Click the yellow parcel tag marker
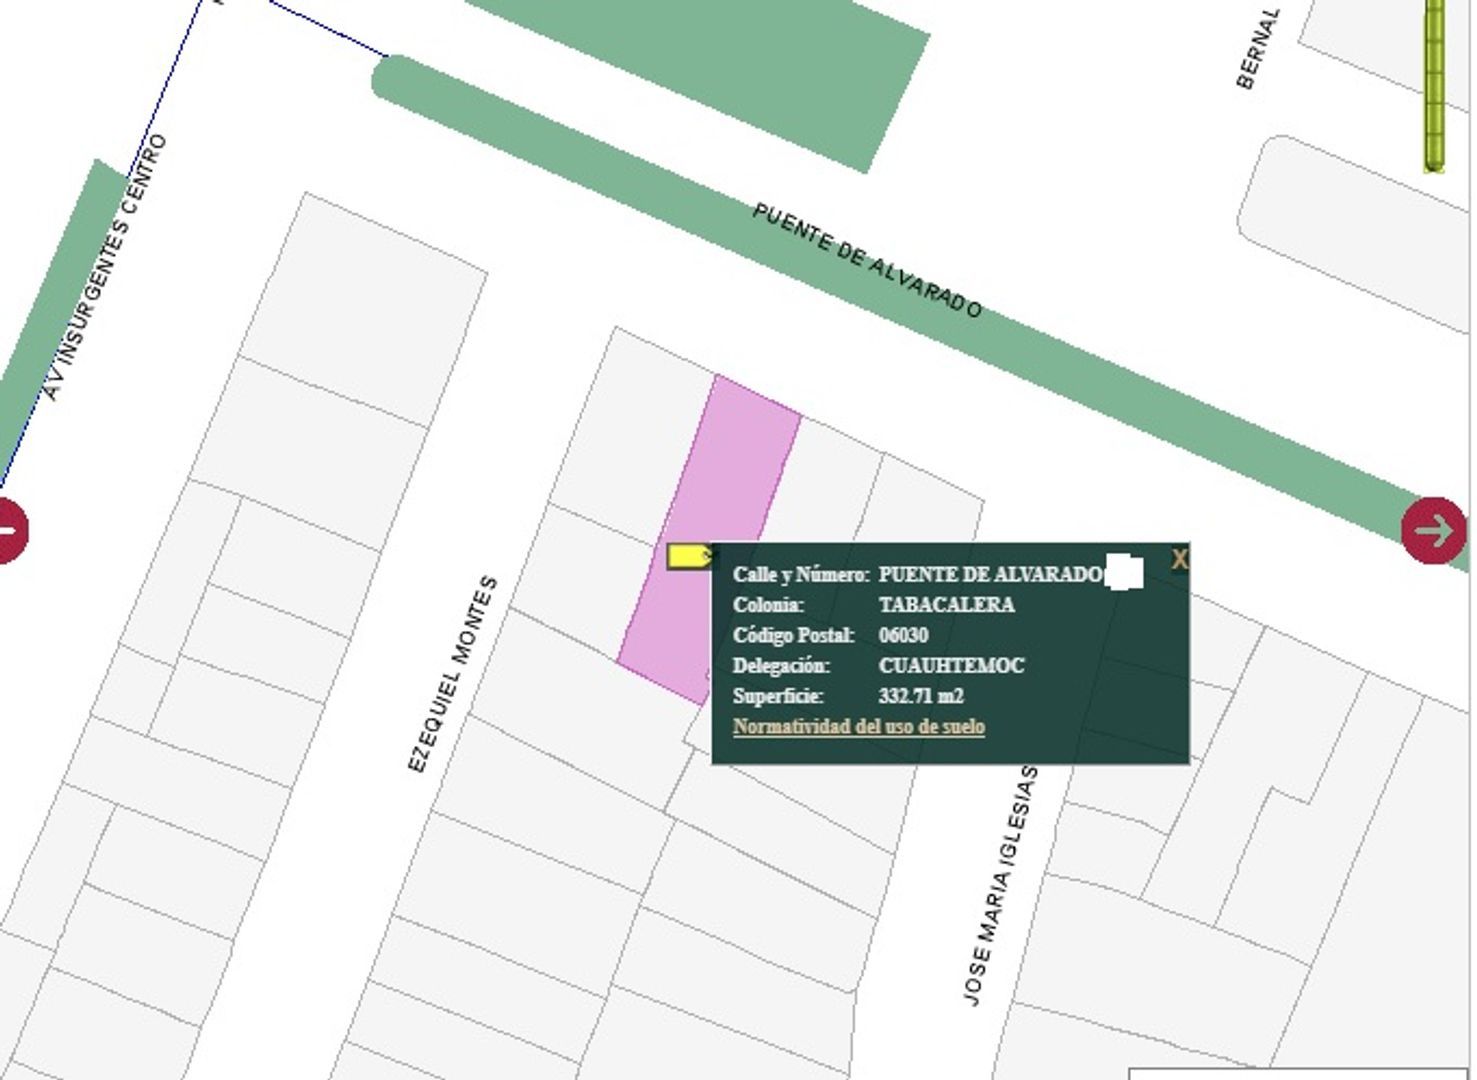Screen dimensions: 1477x1080 tap(689, 556)
